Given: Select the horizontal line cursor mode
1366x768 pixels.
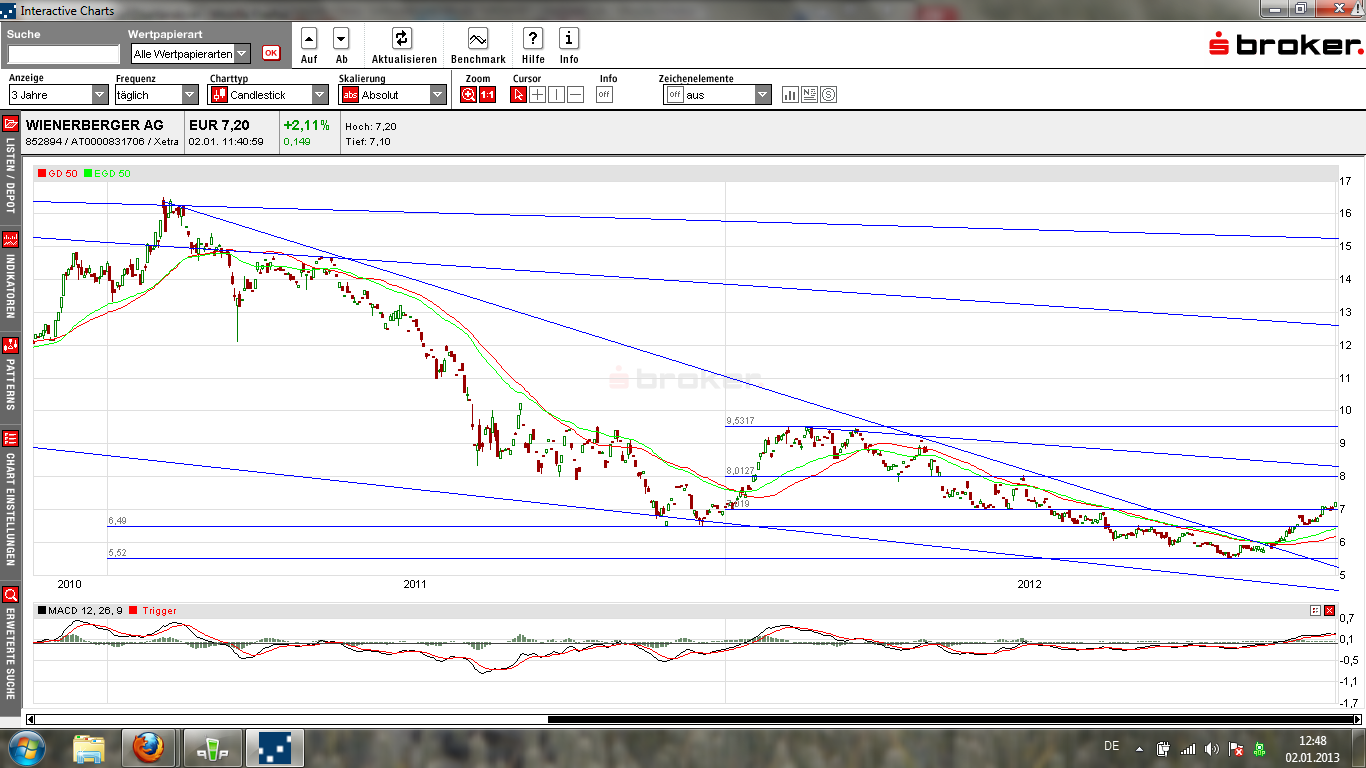Looking at the screenshot, I should [575, 95].
